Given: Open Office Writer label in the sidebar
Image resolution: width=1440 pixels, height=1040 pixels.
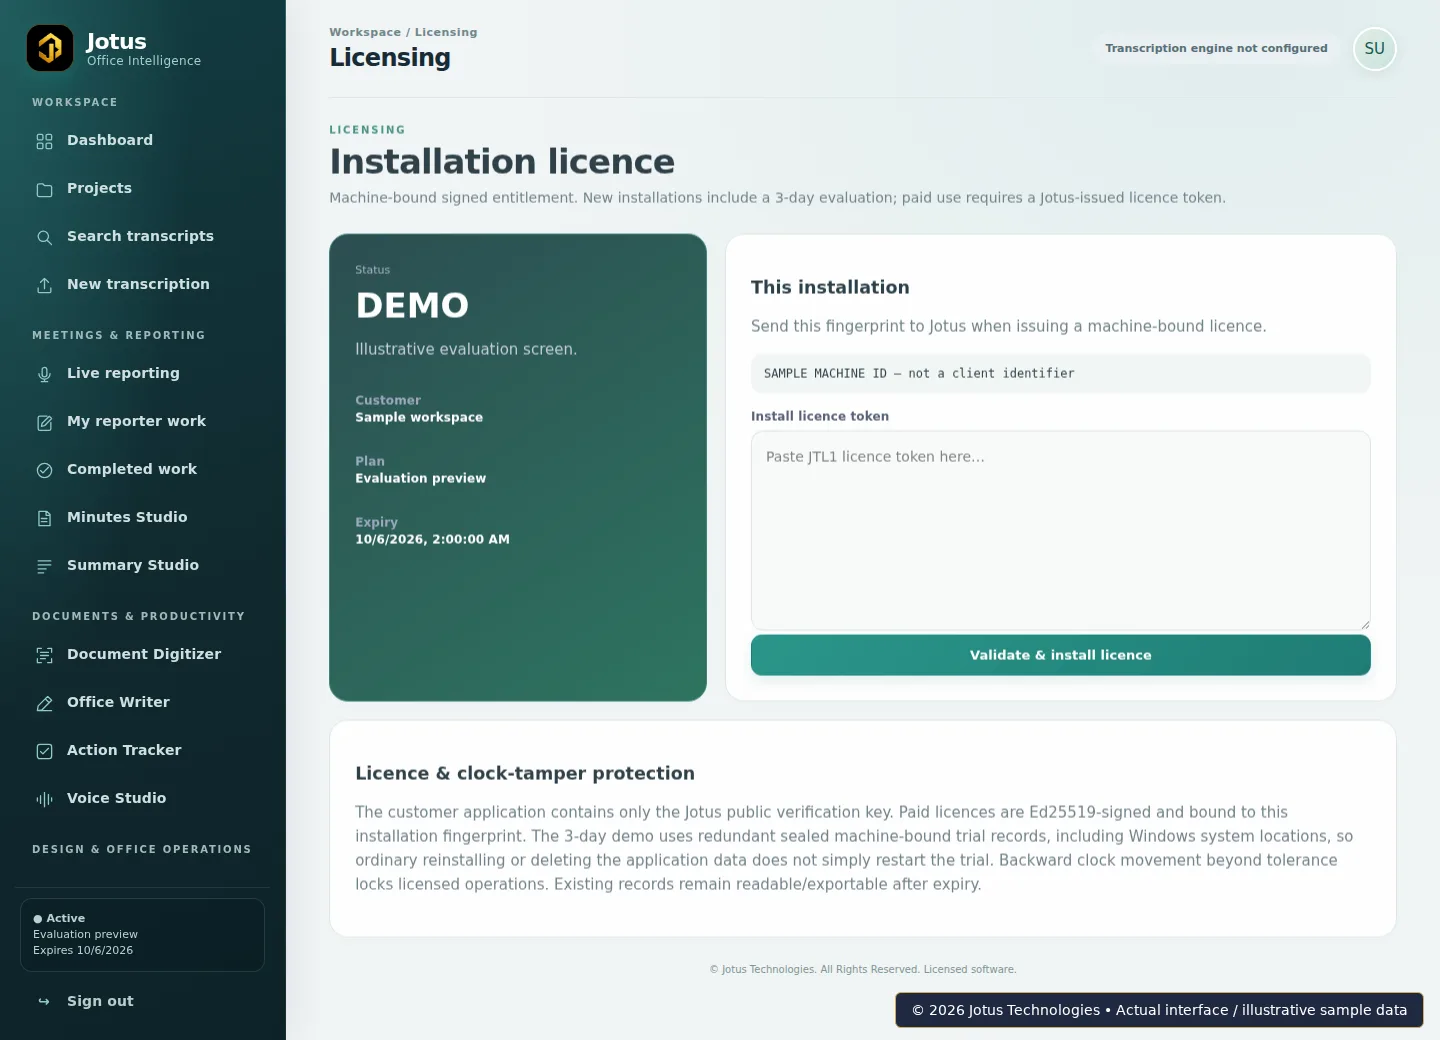Looking at the screenshot, I should [x=118, y=702].
